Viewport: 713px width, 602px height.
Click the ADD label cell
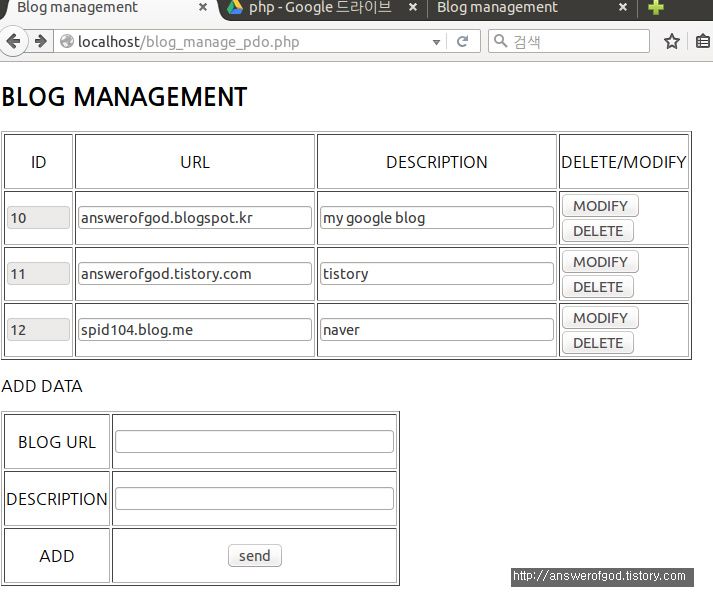pos(57,556)
